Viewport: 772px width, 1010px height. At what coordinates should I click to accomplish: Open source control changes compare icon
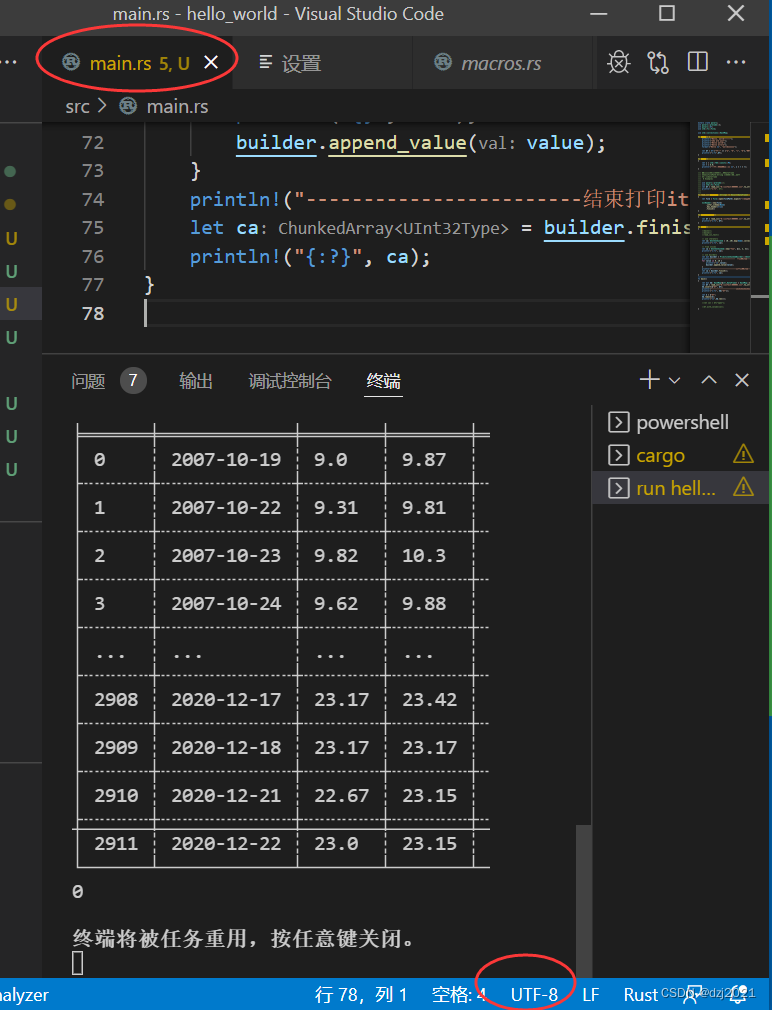click(x=658, y=62)
